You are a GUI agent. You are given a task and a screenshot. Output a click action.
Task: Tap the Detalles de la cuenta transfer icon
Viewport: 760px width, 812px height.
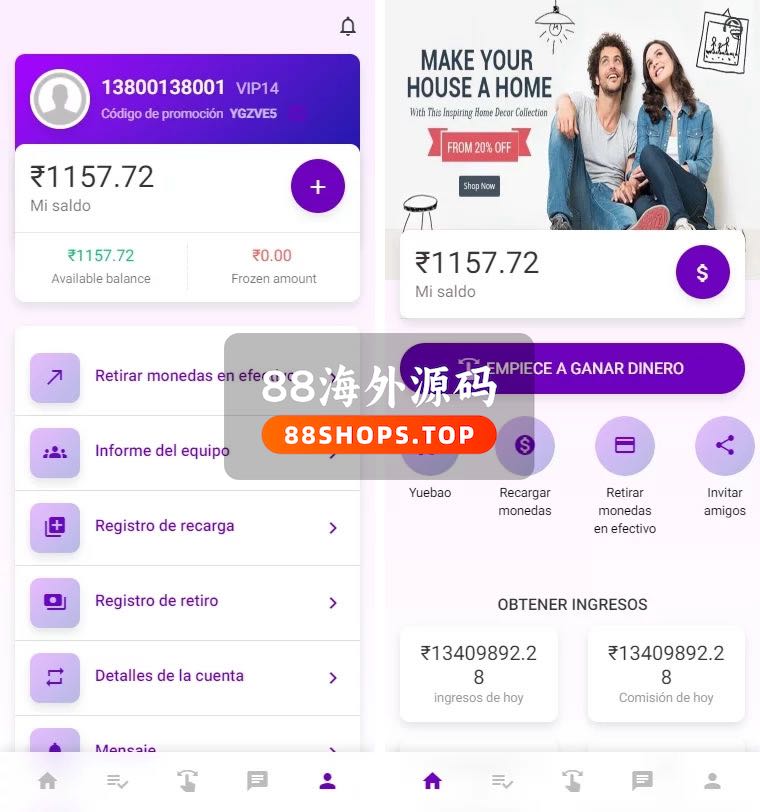click(x=55, y=677)
